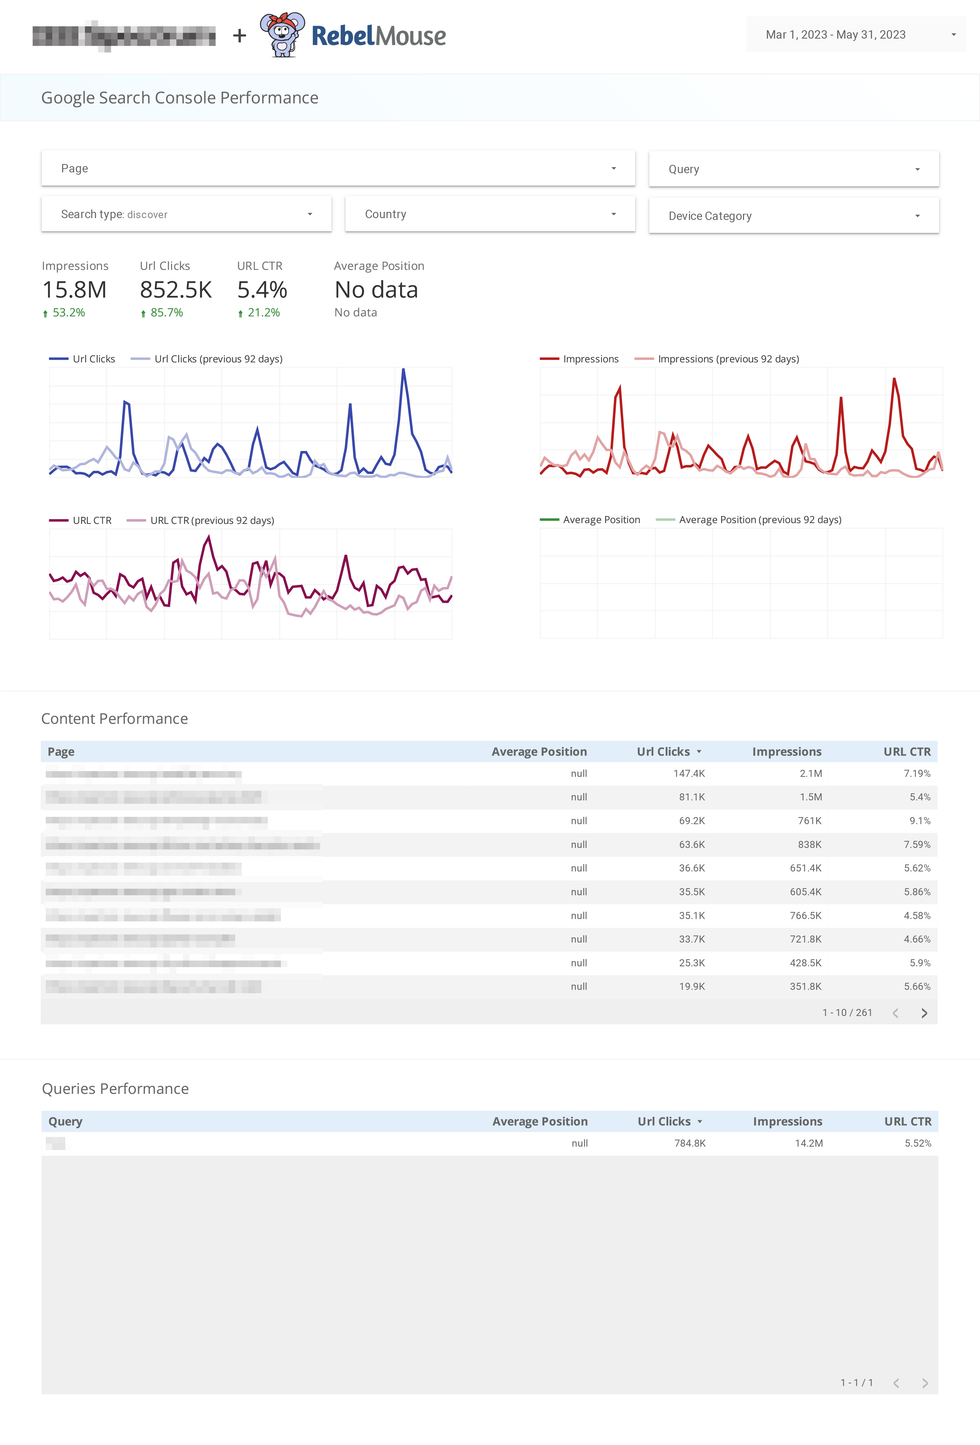Image resolution: width=980 pixels, height=1445 pixels.
Task: Open the Query filter dropdown
Action: 792,168
